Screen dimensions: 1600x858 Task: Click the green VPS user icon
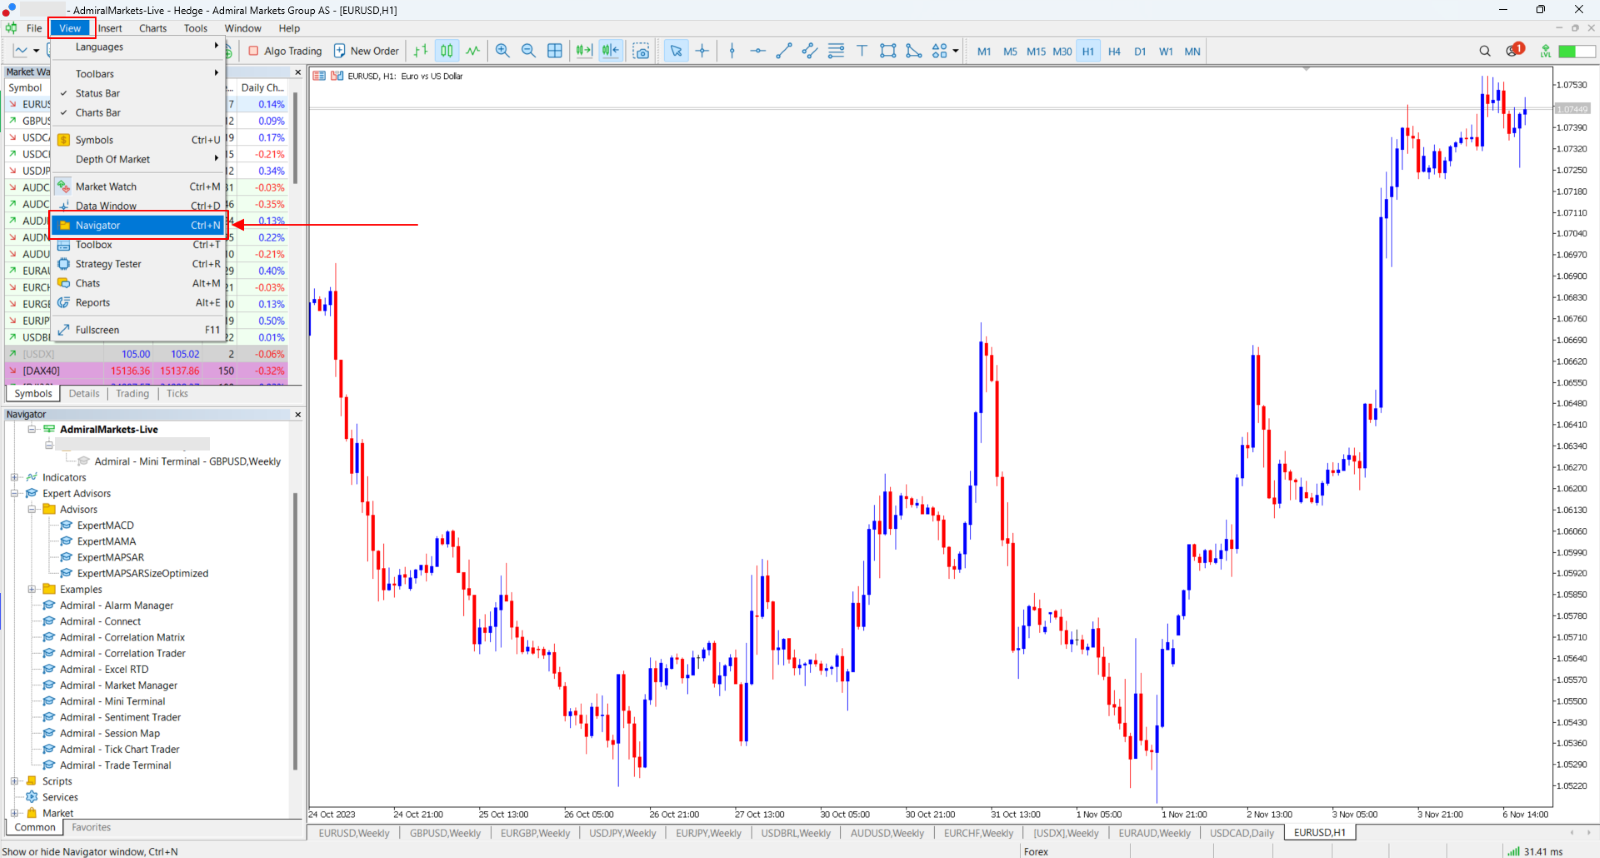point(1546,51)
